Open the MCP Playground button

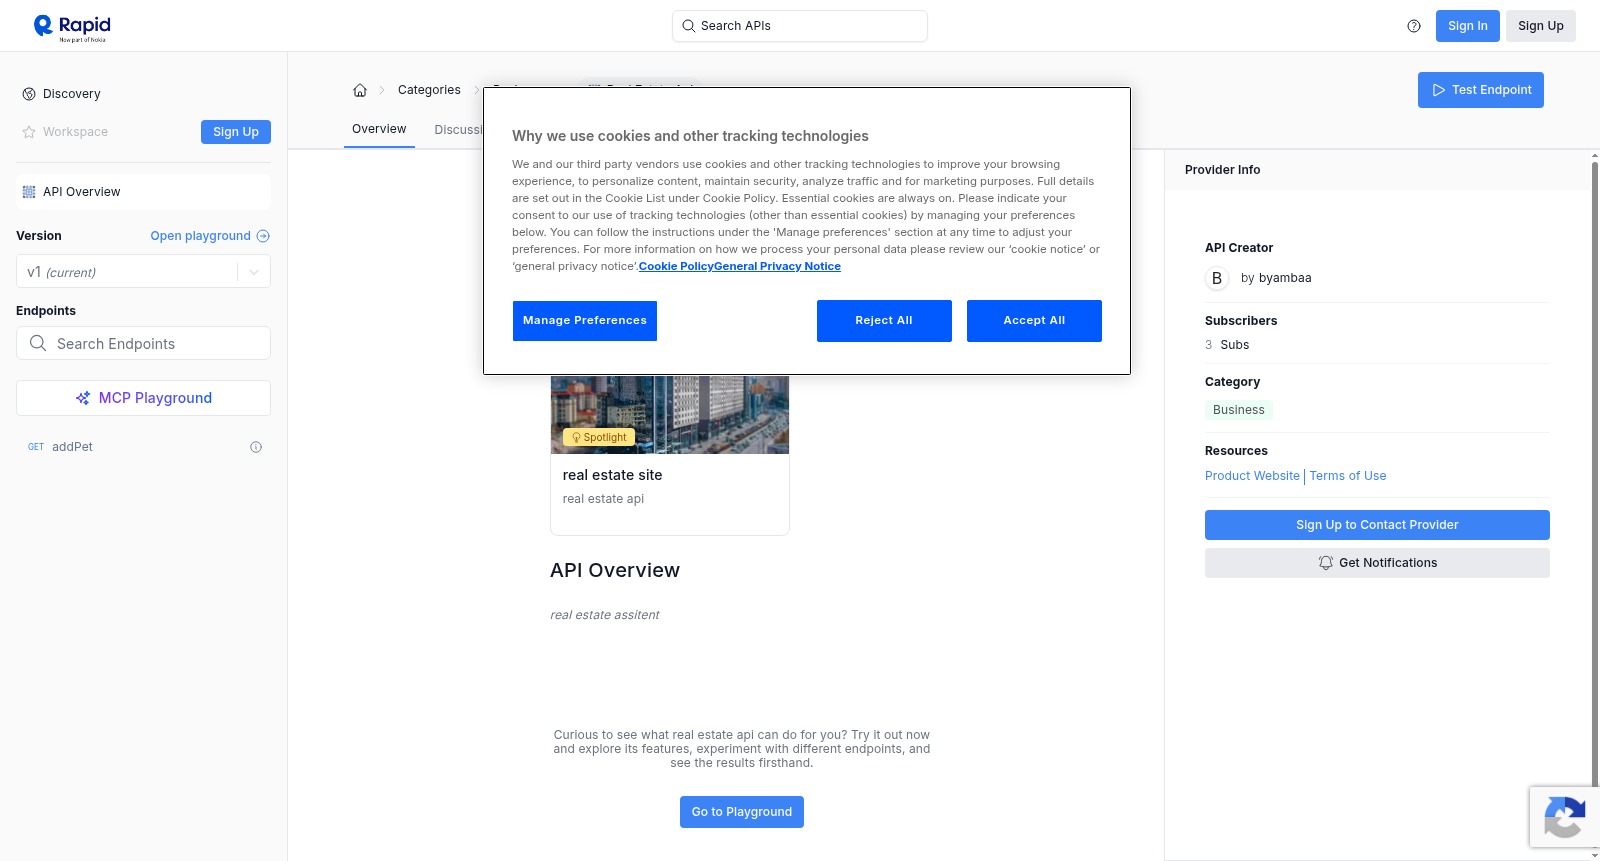[143, 398]
